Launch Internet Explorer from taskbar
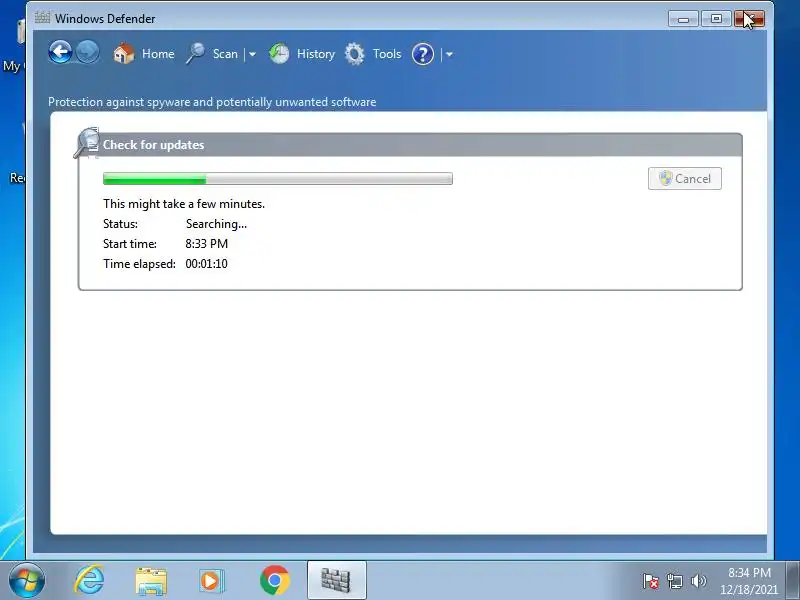This screenshot has height=600, width=800. click(x=90, y=580)
